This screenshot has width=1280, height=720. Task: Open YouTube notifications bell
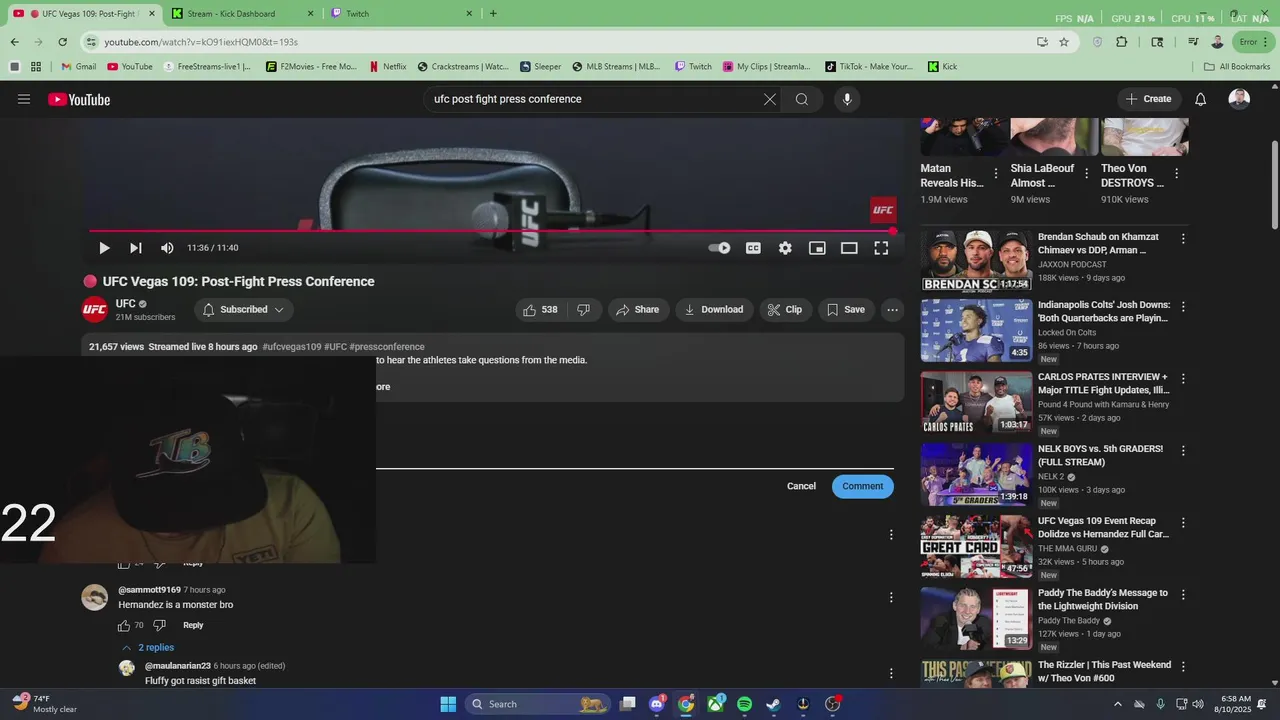tap(1201, 99)
